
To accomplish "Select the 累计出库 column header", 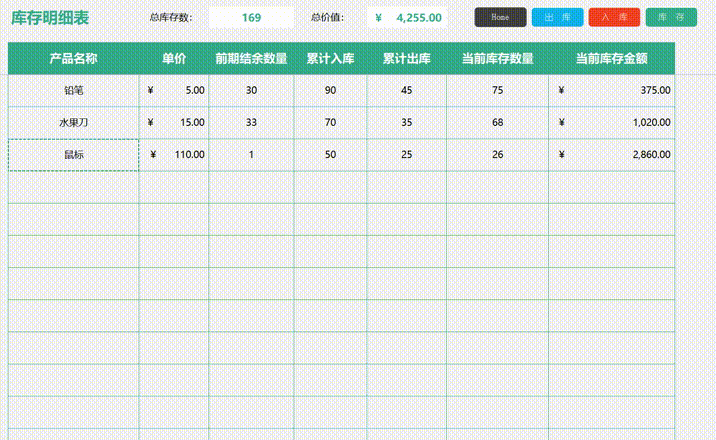I will (406, 58).
